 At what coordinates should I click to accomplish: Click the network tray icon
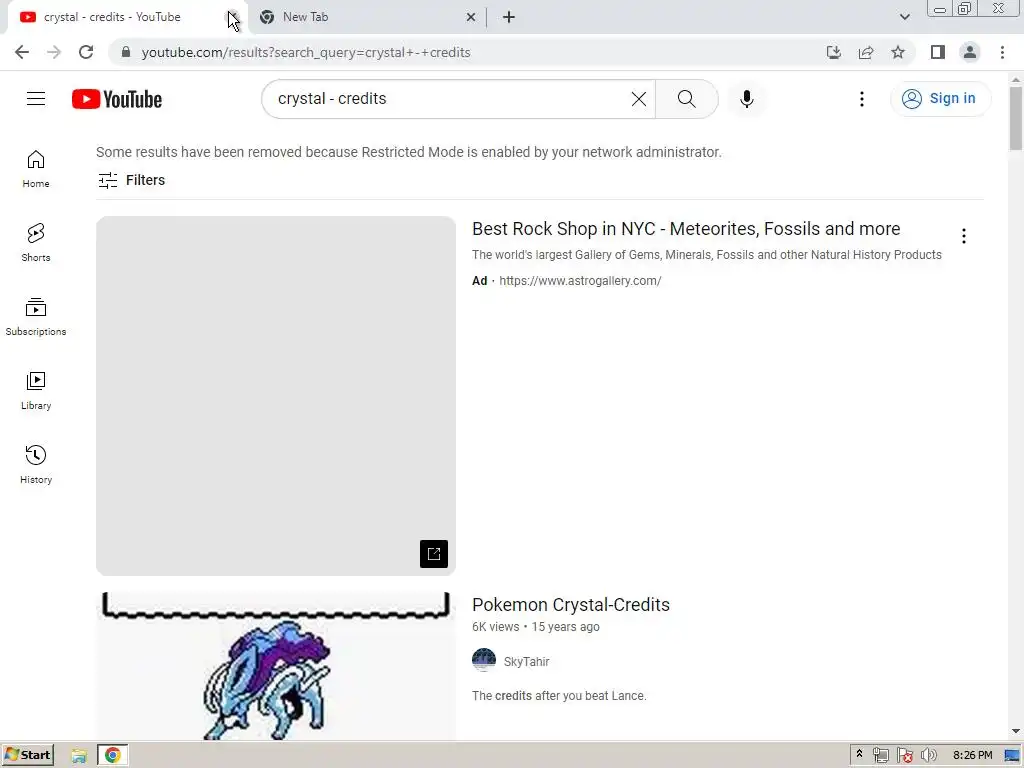click(x=880, y=756)
